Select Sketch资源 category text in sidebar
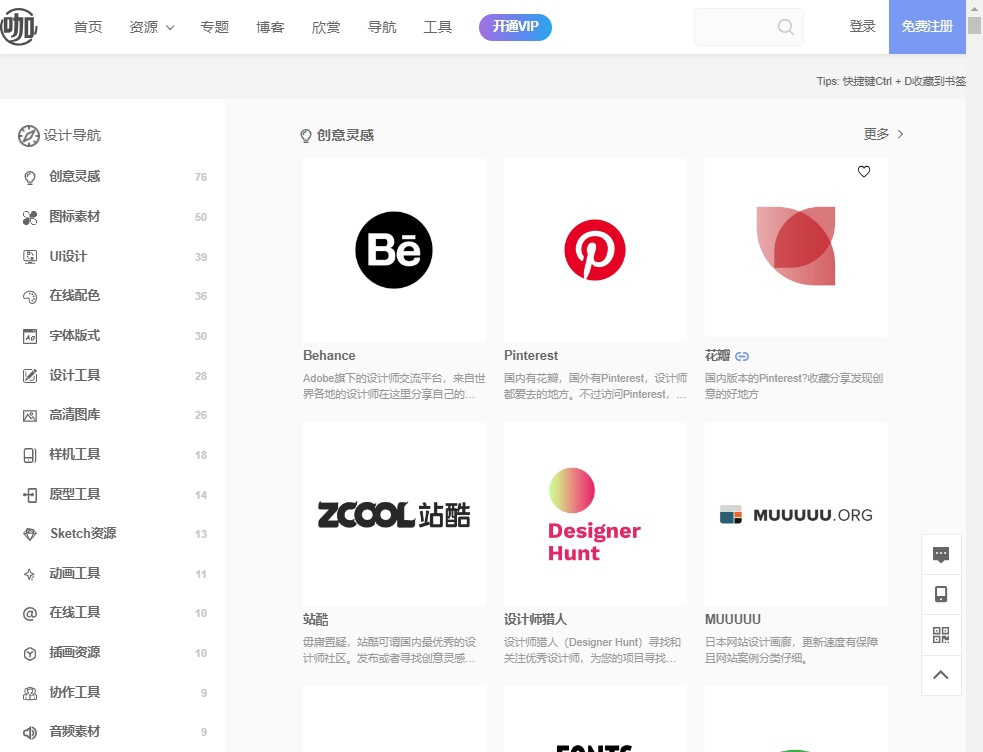The image size is (983, 752). (x=83, y=533)
